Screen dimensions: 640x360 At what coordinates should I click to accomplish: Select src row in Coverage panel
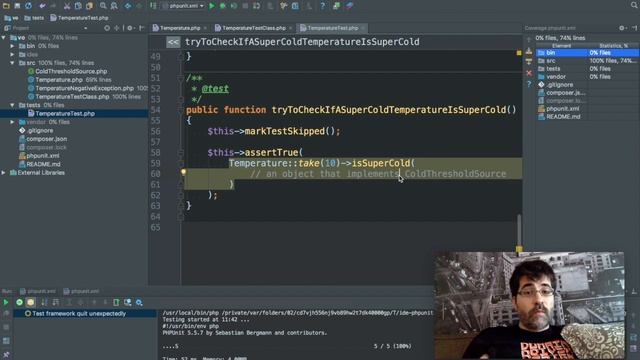tap(587, 61)
